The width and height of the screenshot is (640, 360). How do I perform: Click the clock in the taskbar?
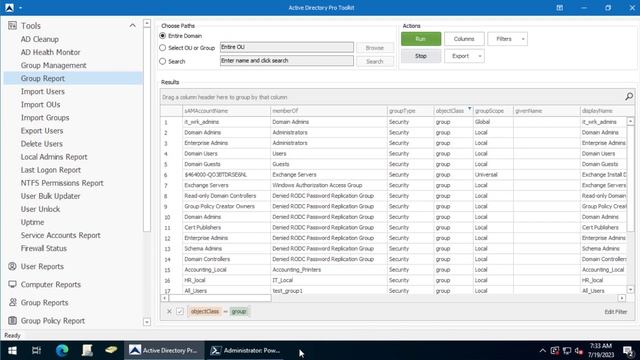[x=601, y=350]
